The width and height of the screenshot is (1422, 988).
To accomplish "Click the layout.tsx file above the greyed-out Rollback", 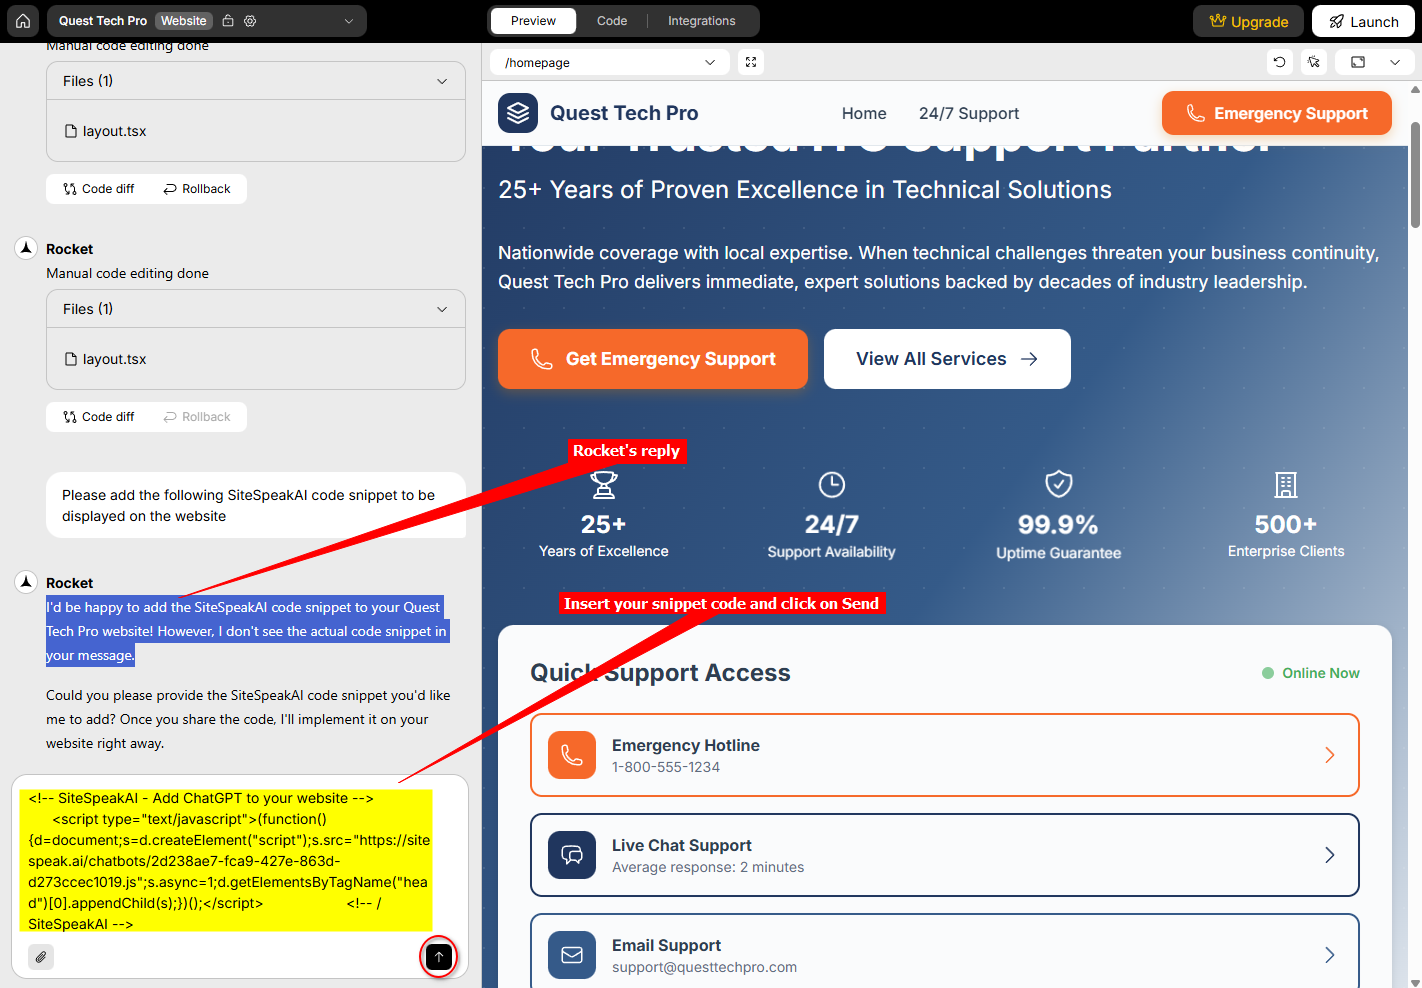I will 106,359.
